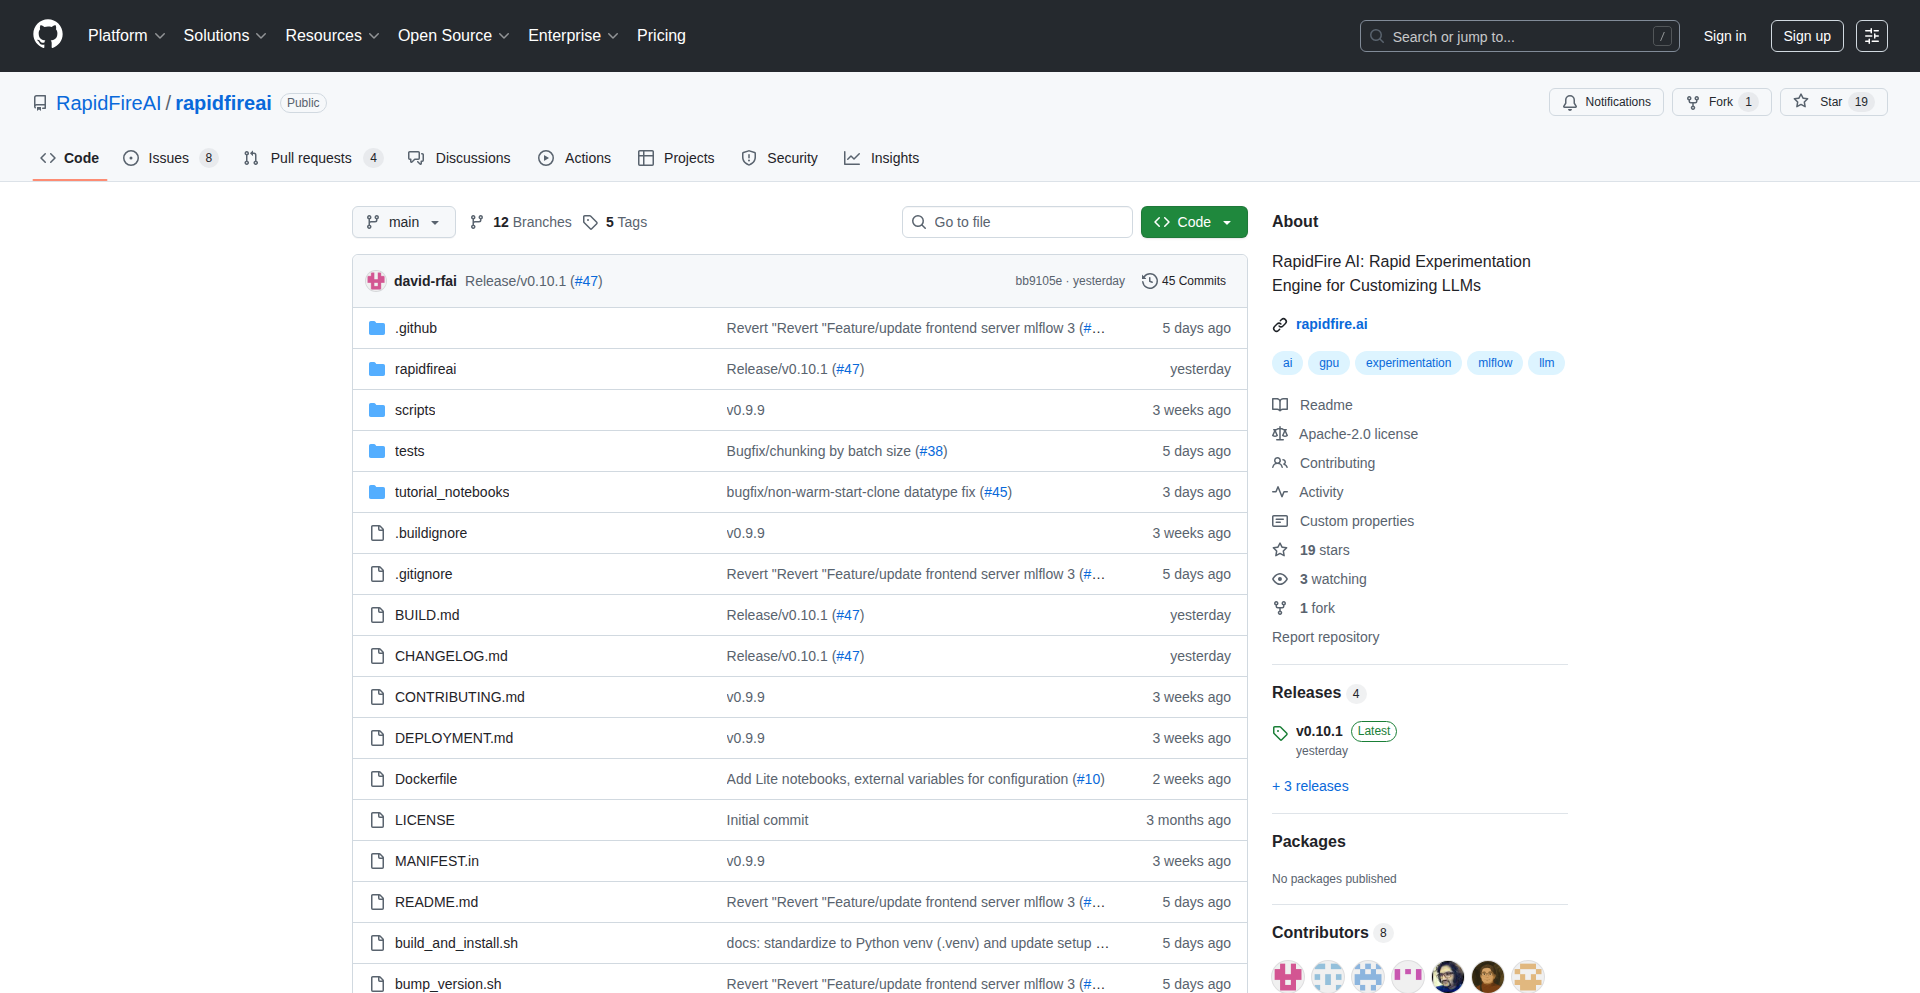Click Report repository link

coord(1325,637)
